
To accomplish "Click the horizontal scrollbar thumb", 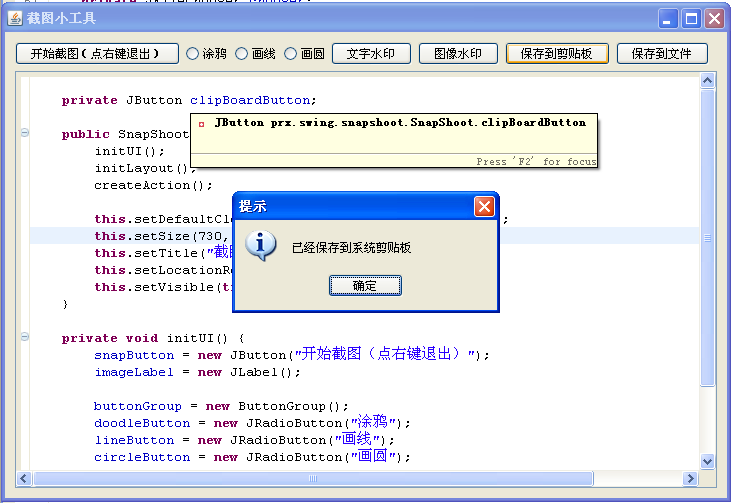I will [x=313, y=478].
